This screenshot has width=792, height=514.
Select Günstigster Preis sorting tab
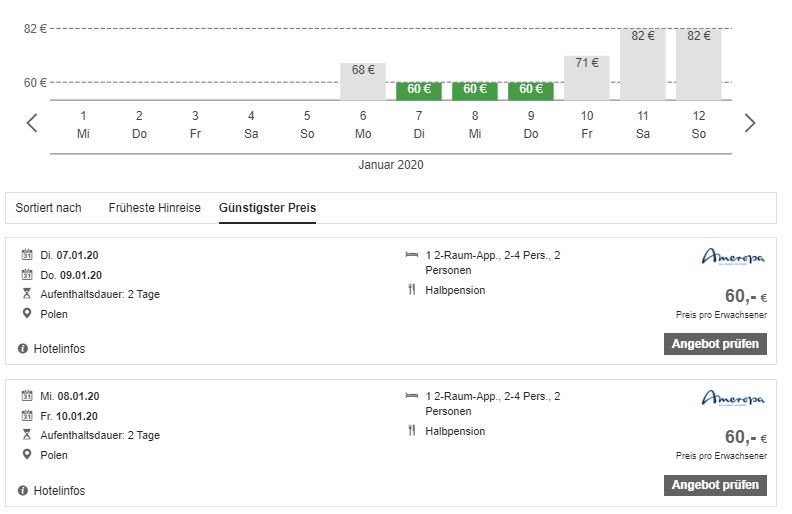[x=267, y=208]
